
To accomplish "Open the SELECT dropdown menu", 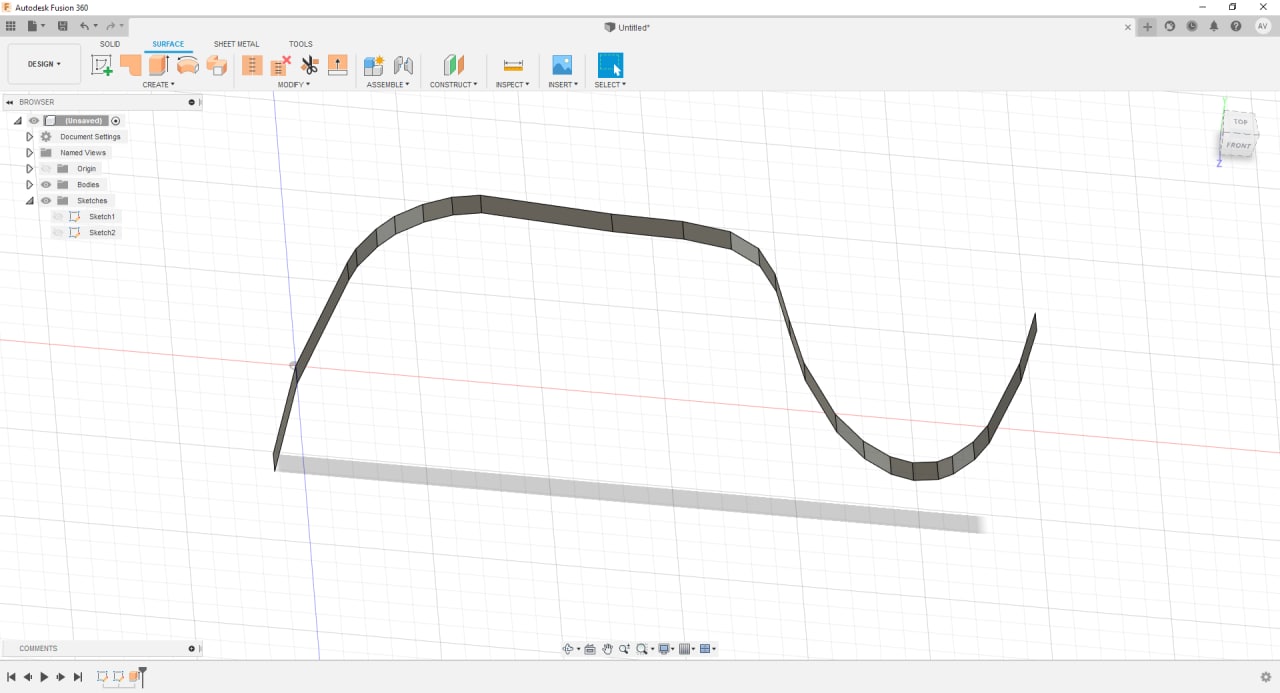I will (x=610, y=85).
